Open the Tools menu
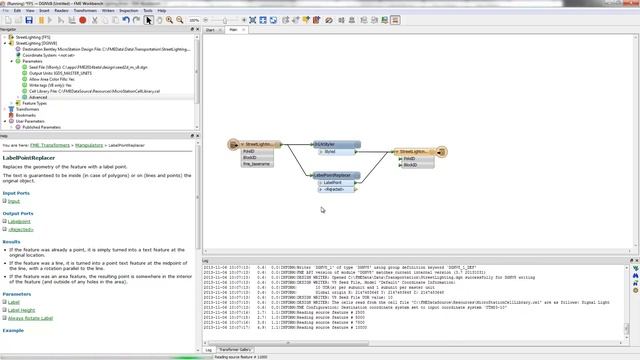This screenshot has width=640, height=360. pos(148,11)
